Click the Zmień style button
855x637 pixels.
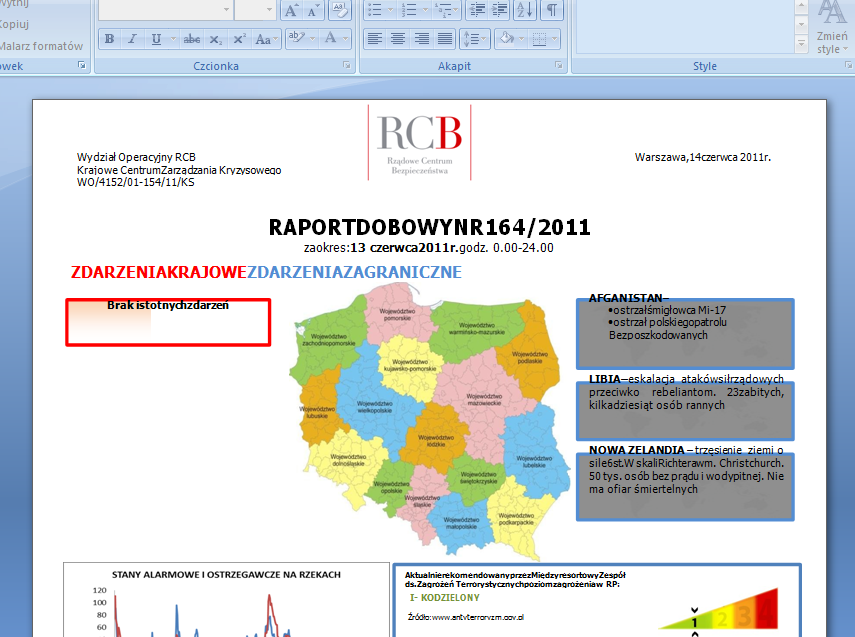click(x=832, y=27)
